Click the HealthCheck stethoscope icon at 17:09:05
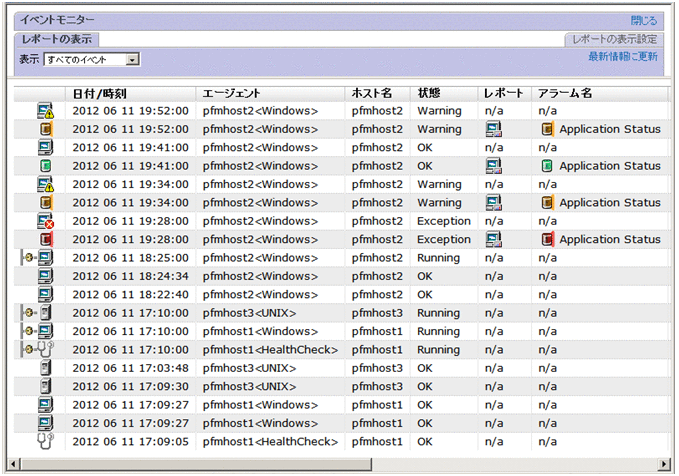This screenshot has height=476, width=679. tap(45, 442)
